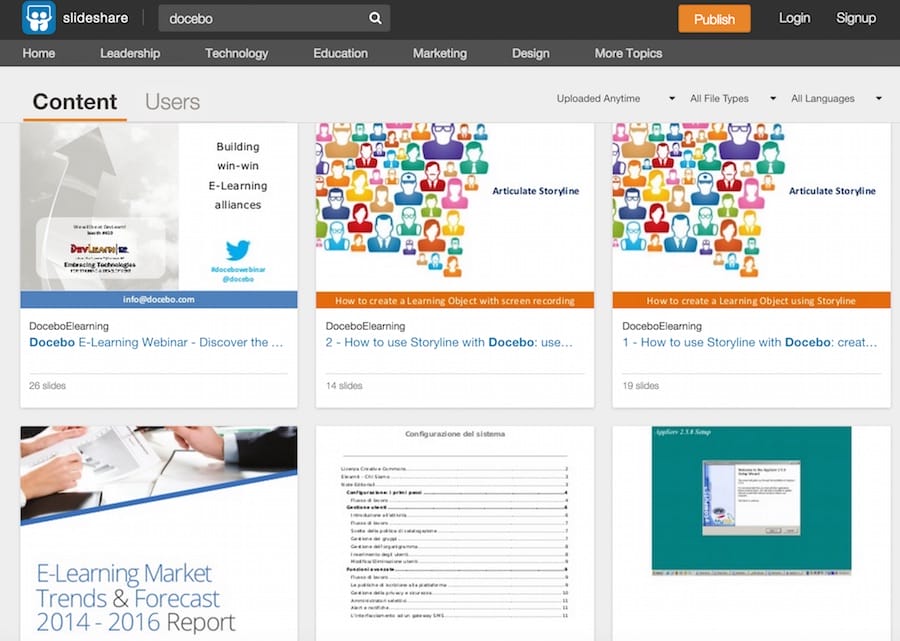Select the Content tab
The image size is (900, 641).
[75, 102]
